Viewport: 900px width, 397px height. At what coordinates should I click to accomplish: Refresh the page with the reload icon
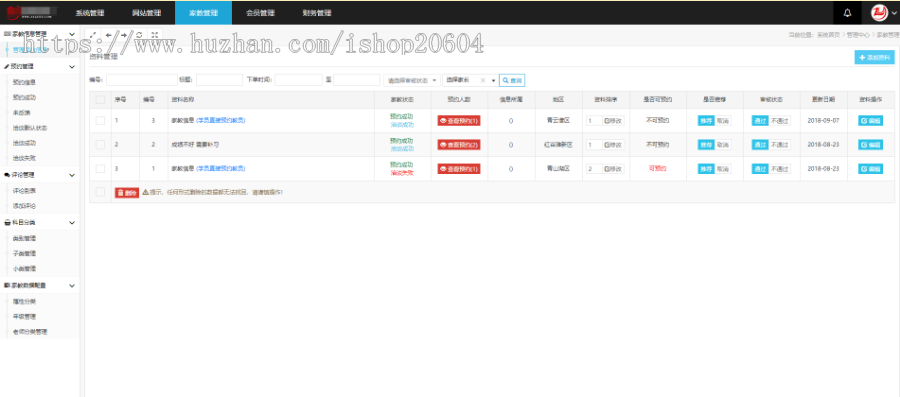click(x=139, y=35)
